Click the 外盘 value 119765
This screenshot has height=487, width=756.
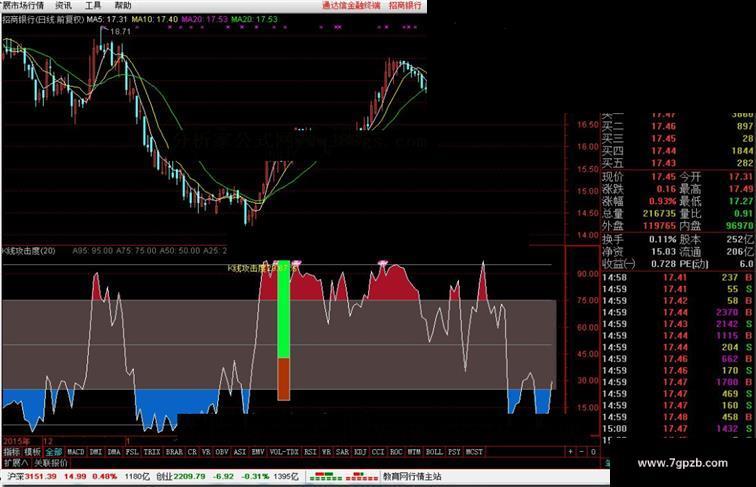coord(659,225)
